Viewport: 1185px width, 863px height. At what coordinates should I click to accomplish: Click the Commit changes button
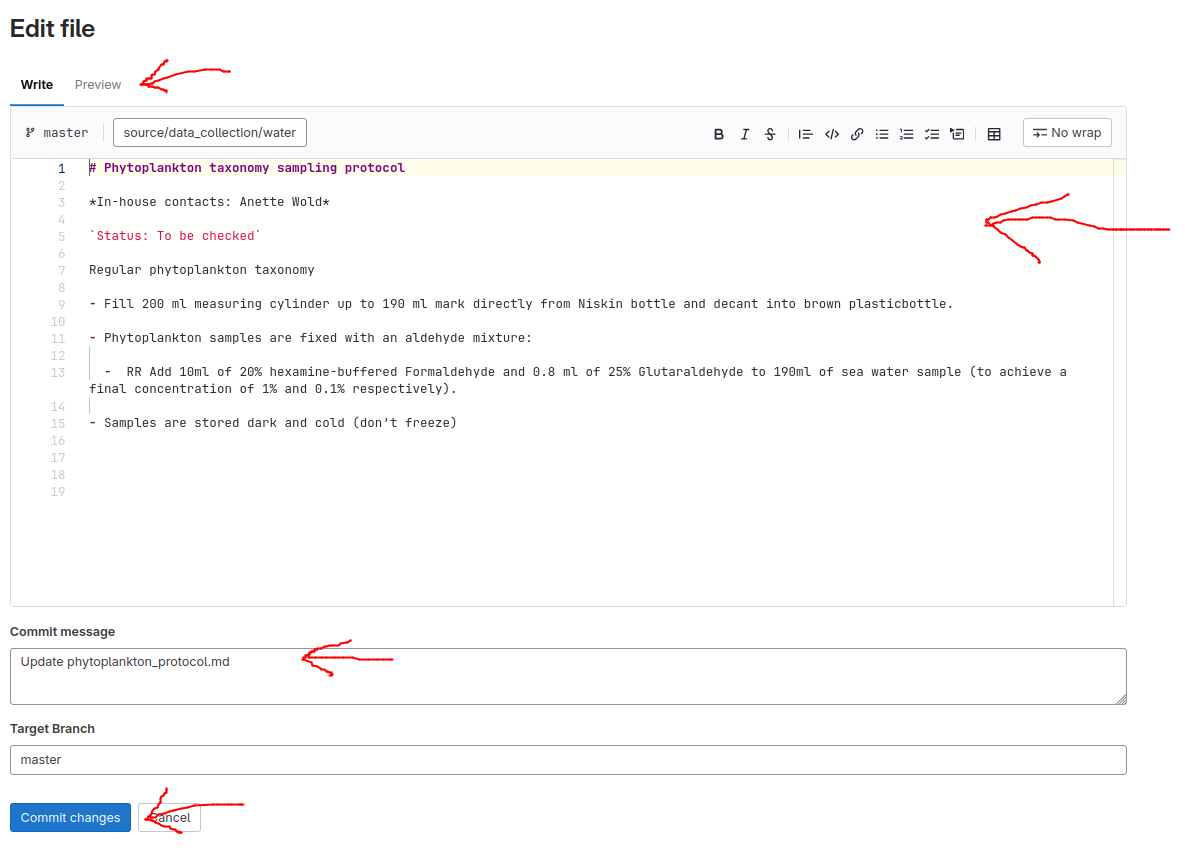(71, 818)
